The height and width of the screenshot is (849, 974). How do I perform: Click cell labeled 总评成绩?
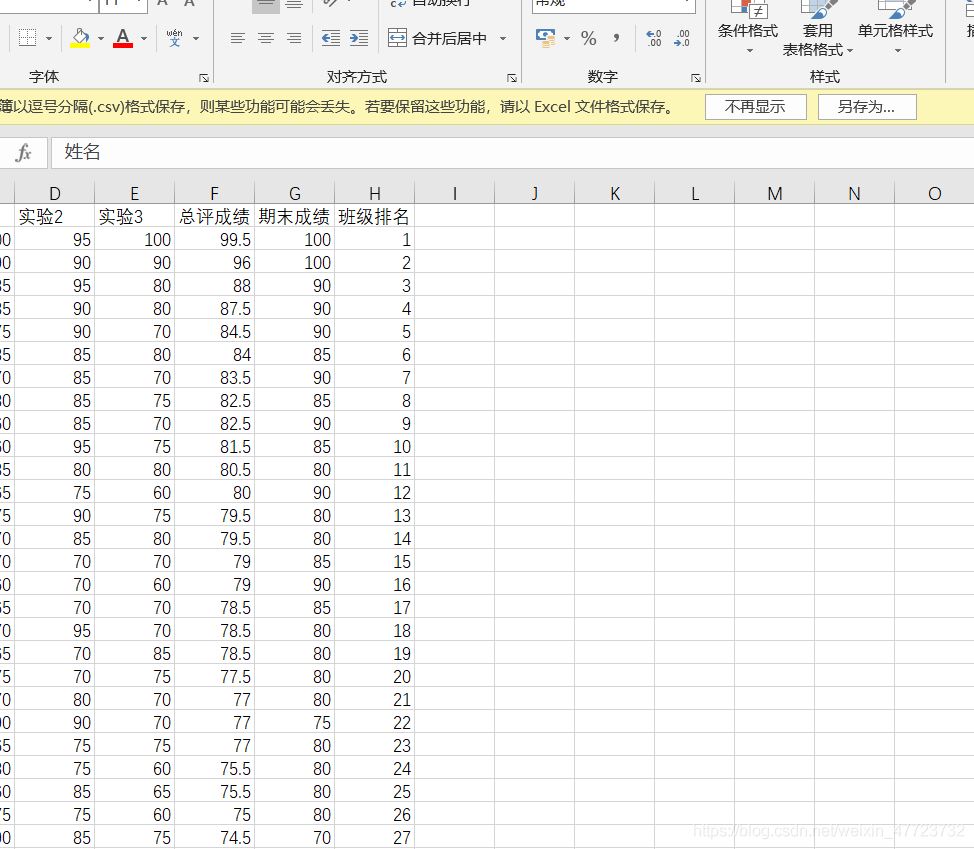pyautogui.click(x=214, y=216)
